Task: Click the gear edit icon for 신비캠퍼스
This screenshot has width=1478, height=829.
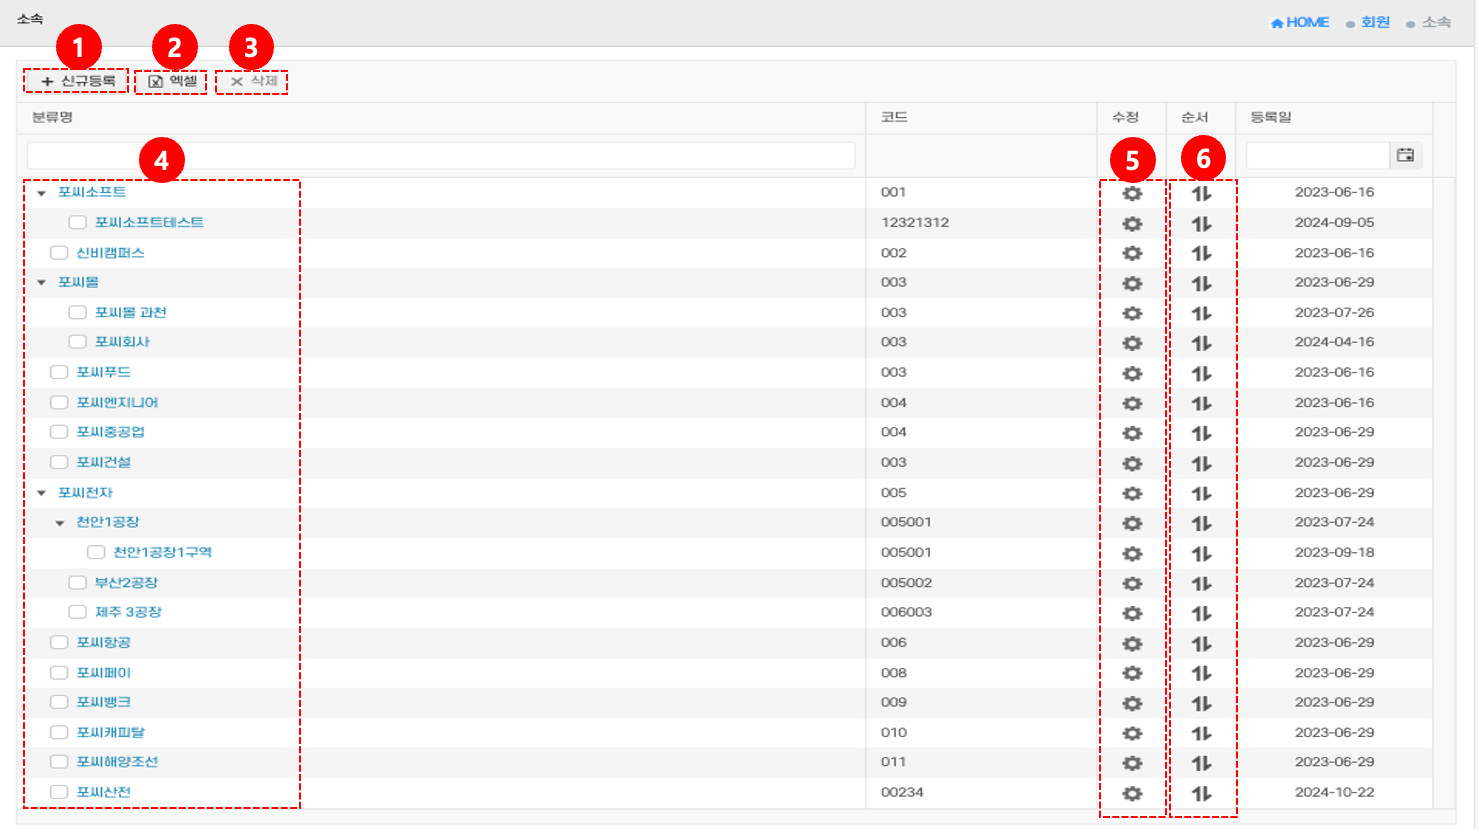Action: tap(1132, 254)
